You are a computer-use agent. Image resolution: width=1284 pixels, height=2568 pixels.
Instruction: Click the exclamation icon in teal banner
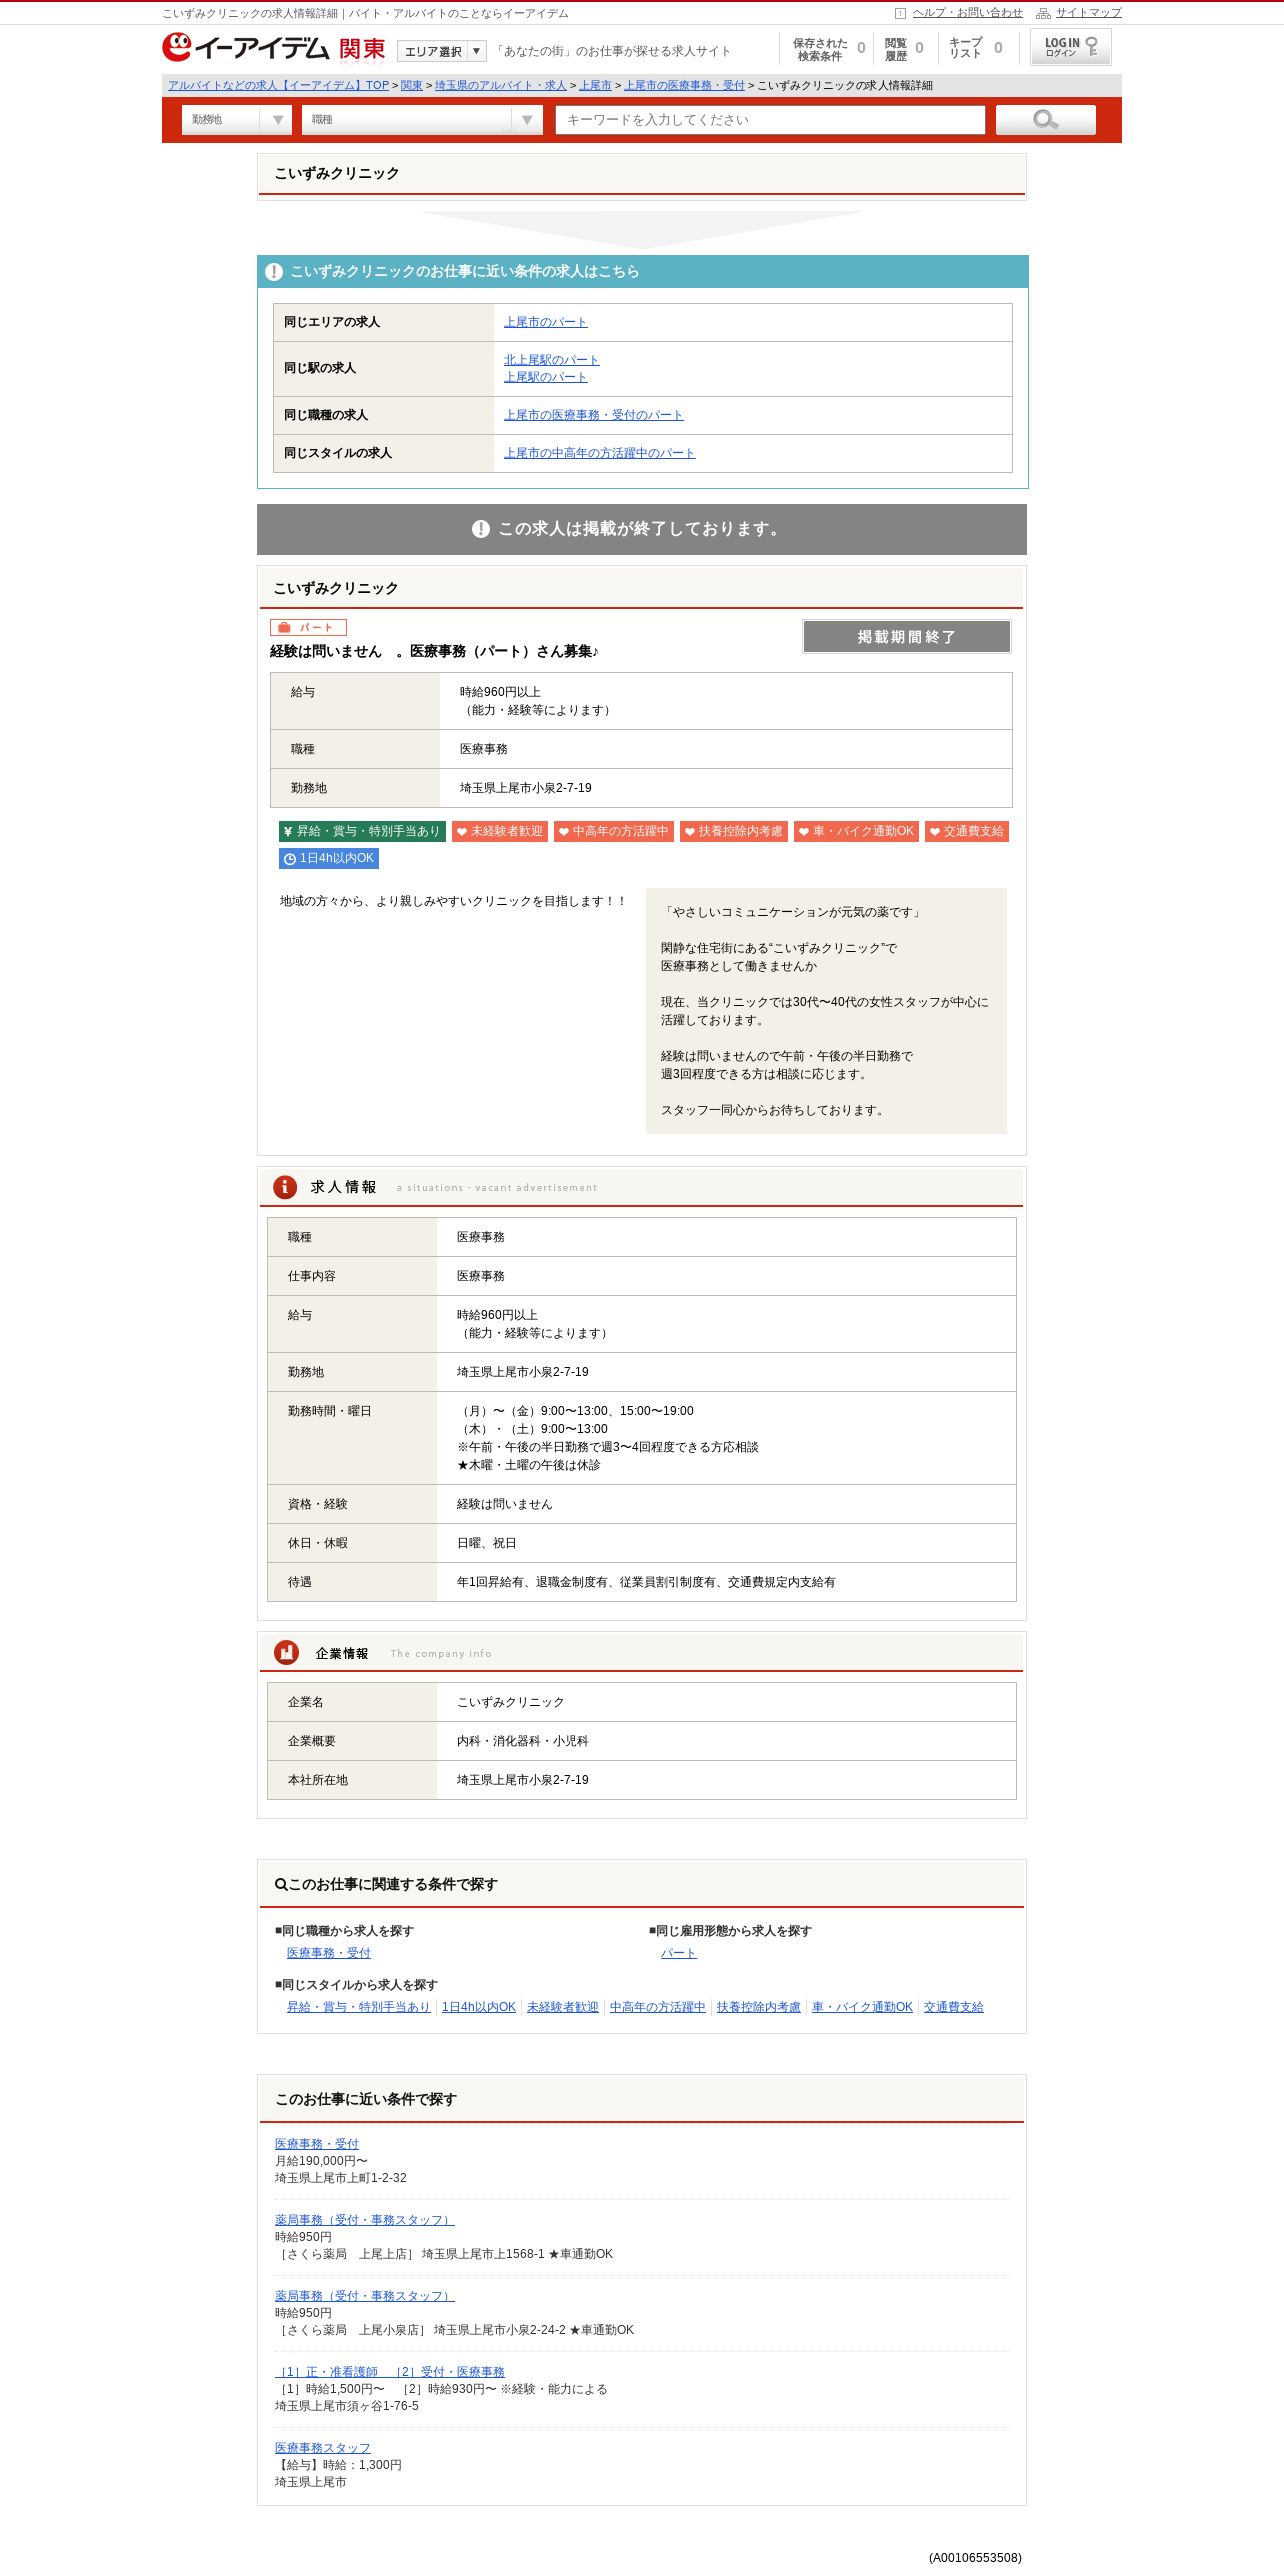(x=274, y=272)
